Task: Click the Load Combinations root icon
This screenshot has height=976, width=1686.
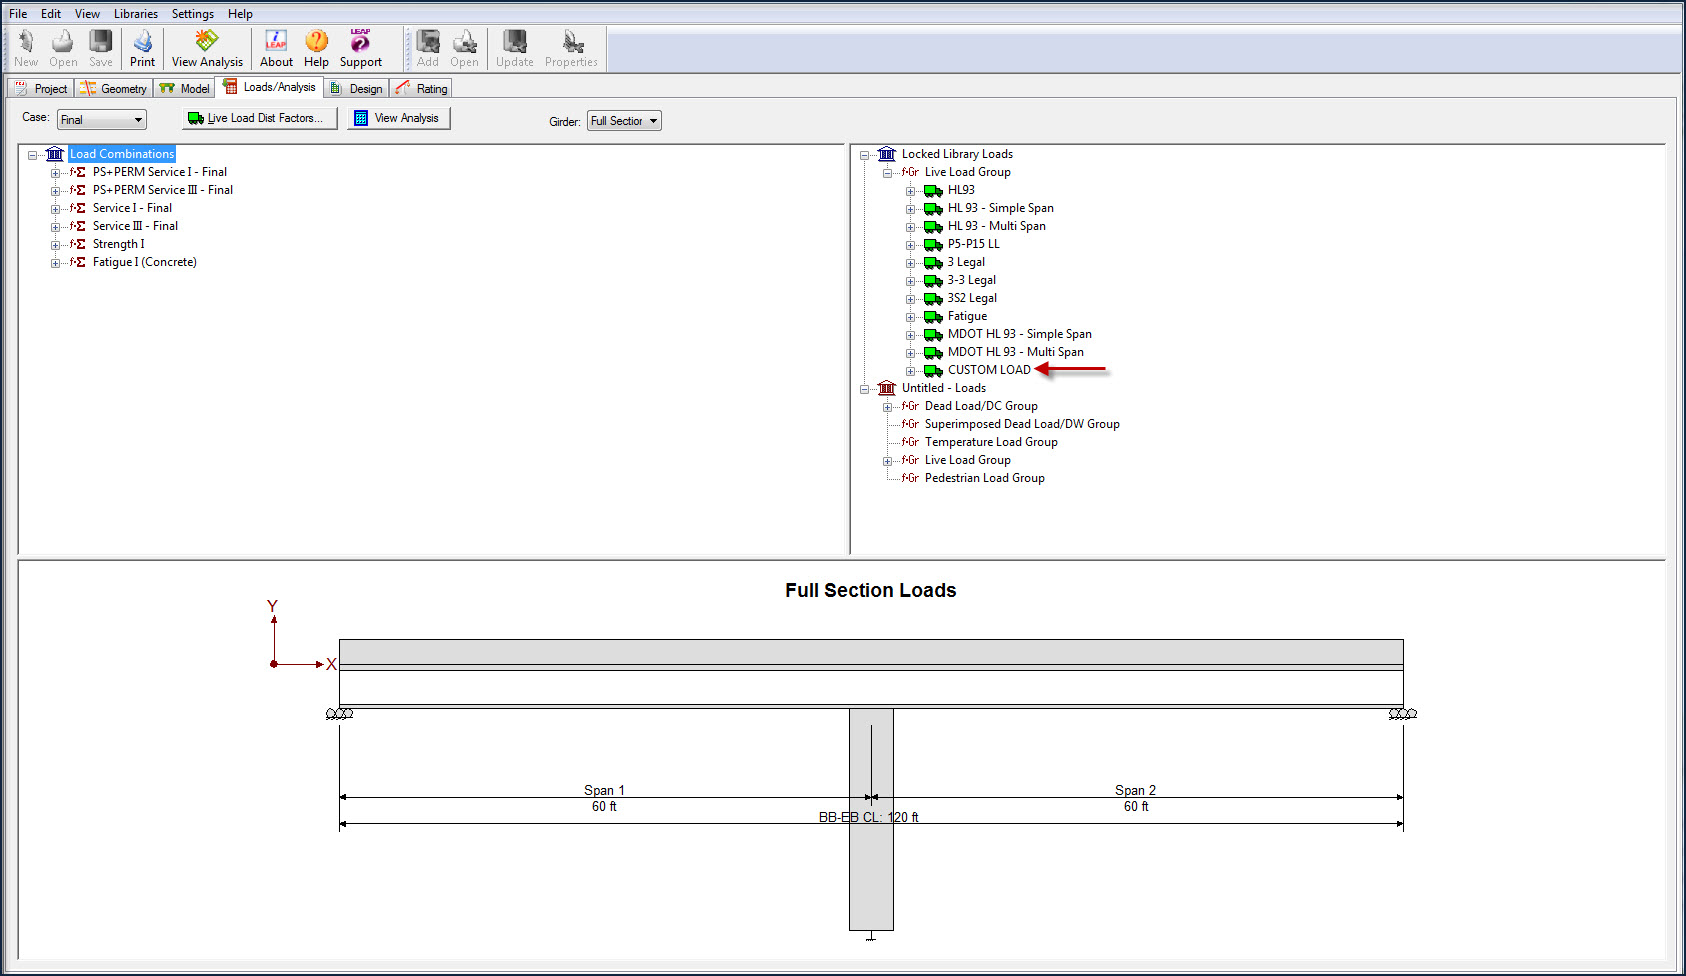Action: coord(55,154)
